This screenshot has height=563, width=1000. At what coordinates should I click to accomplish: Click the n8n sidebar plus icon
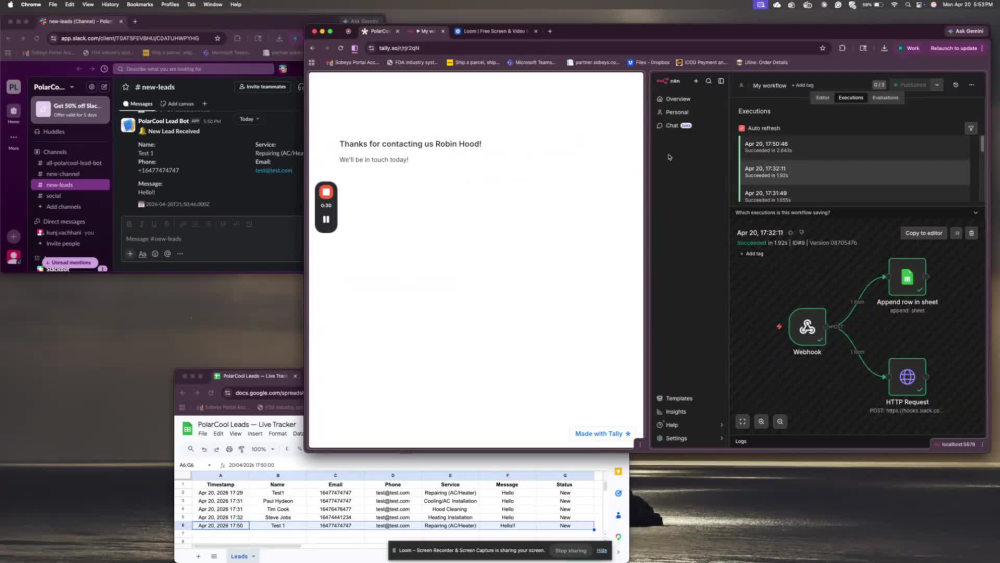point(696,81)
